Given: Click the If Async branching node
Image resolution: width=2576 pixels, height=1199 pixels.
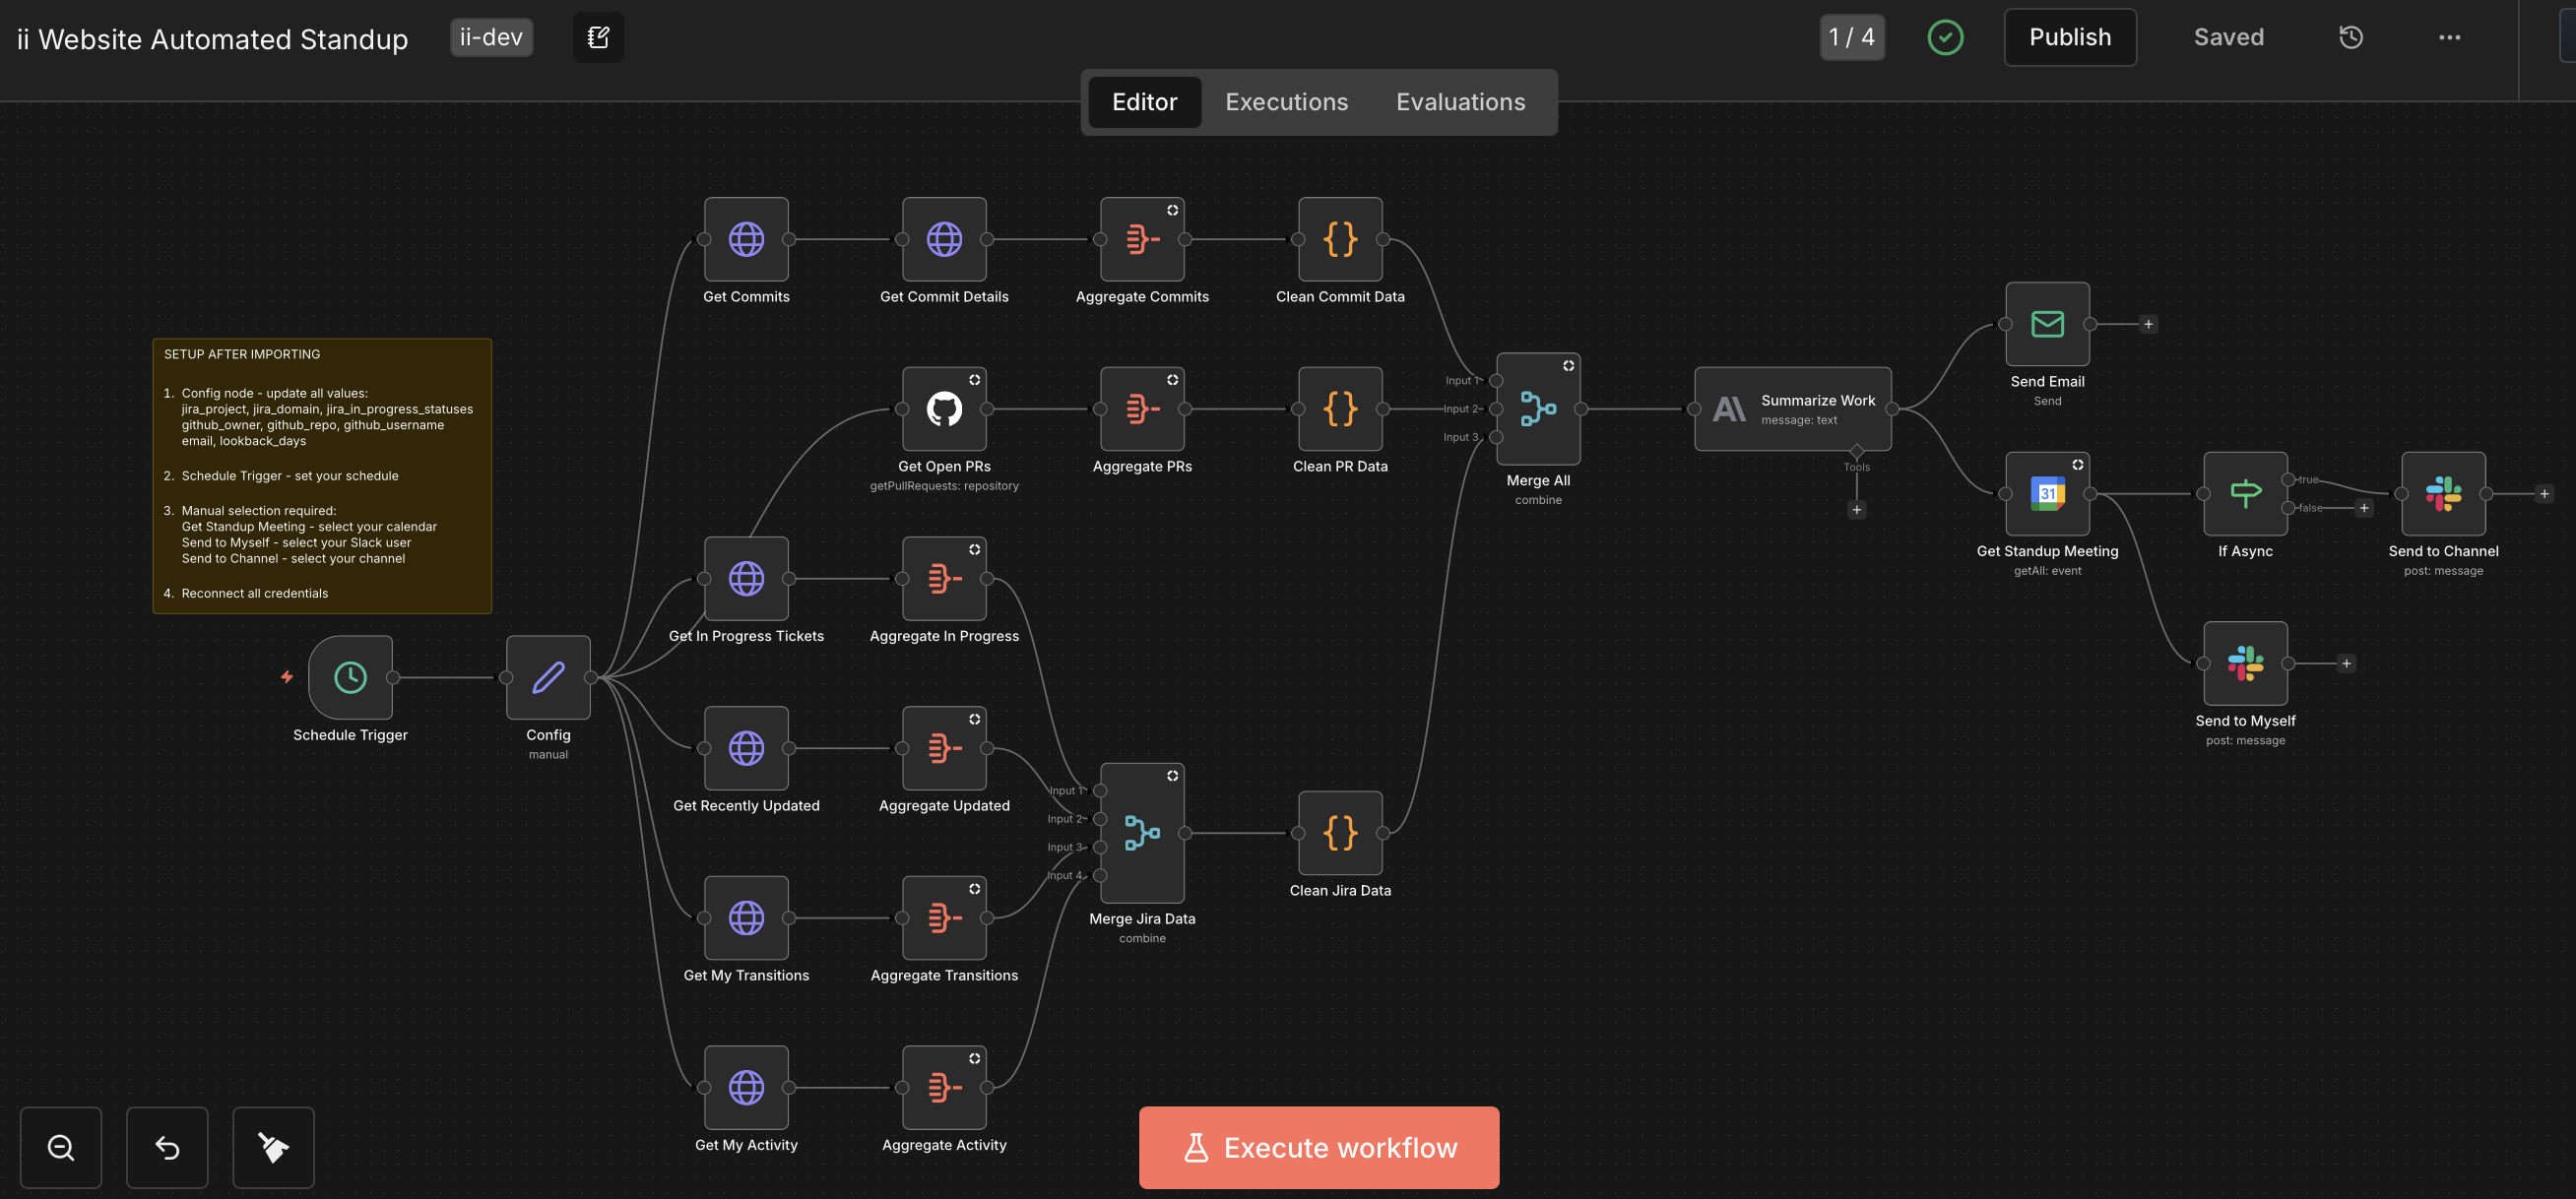Looking at the screenshot, I should coord(2244,493).
